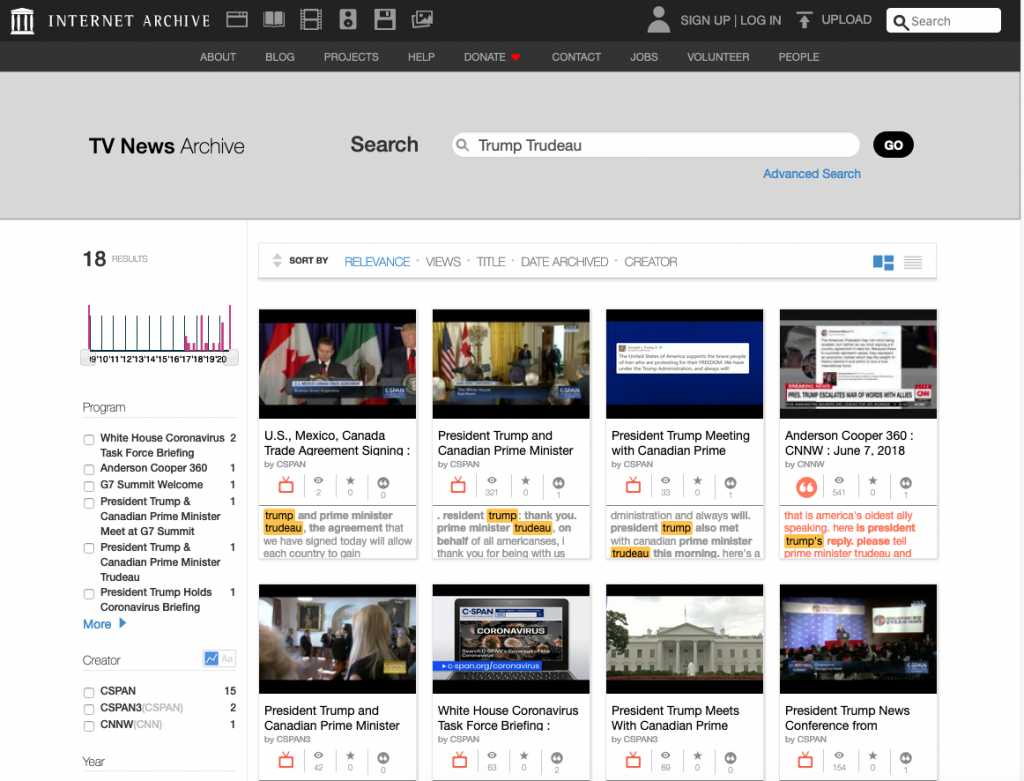Screen dimensions: 1024x781
Task: Check the CNNW creator filter
Action: (x=89, y=726)
